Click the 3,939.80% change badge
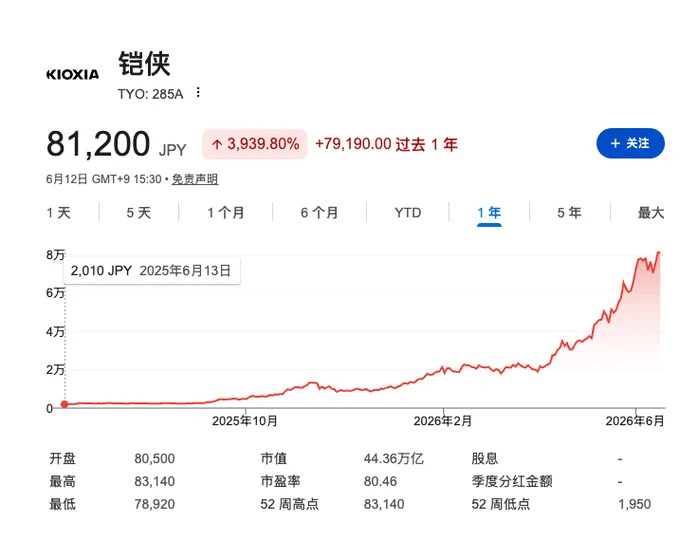 [255, 144]
